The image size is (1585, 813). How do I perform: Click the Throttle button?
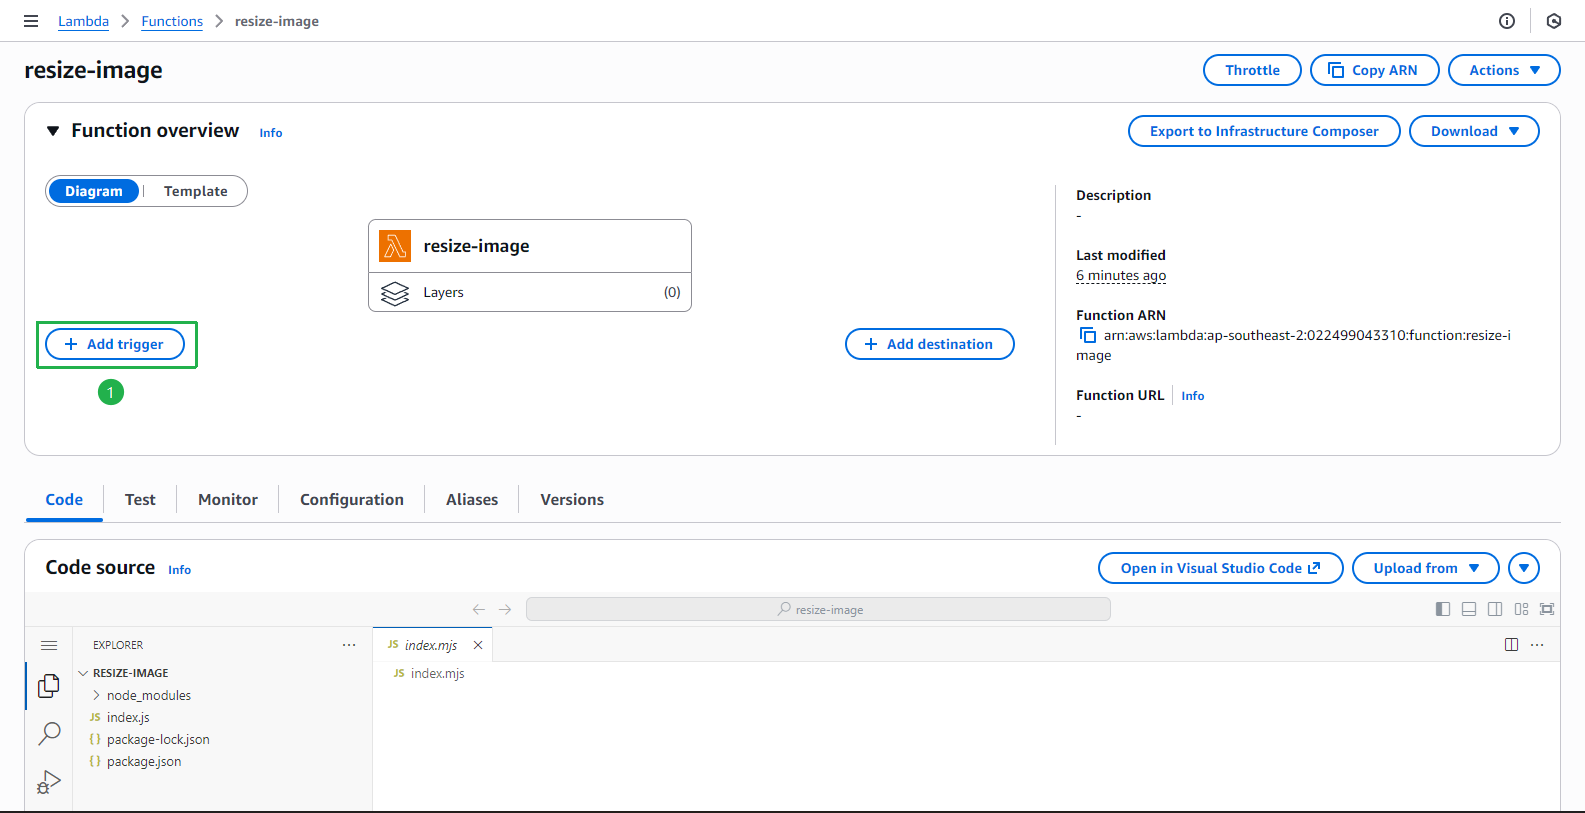coord(1252,70)
